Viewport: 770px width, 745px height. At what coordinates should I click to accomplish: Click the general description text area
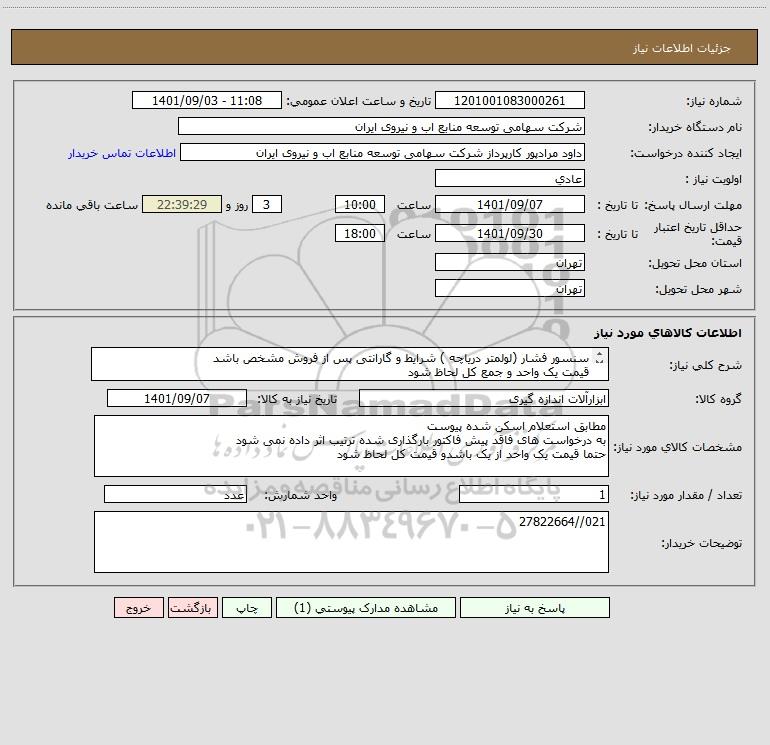point(350,364)
